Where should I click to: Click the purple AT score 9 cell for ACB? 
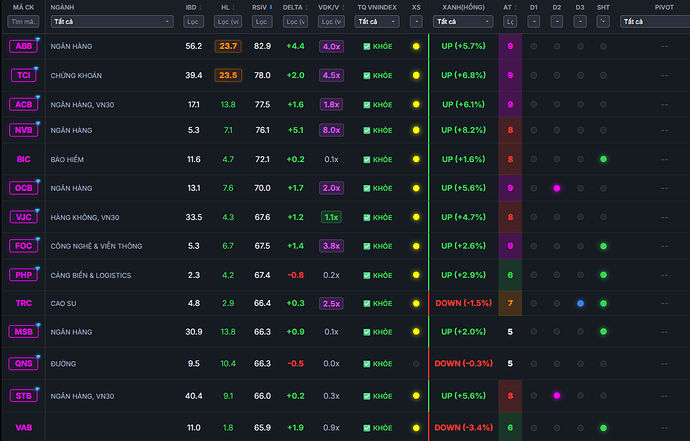[x=510, y=104]
